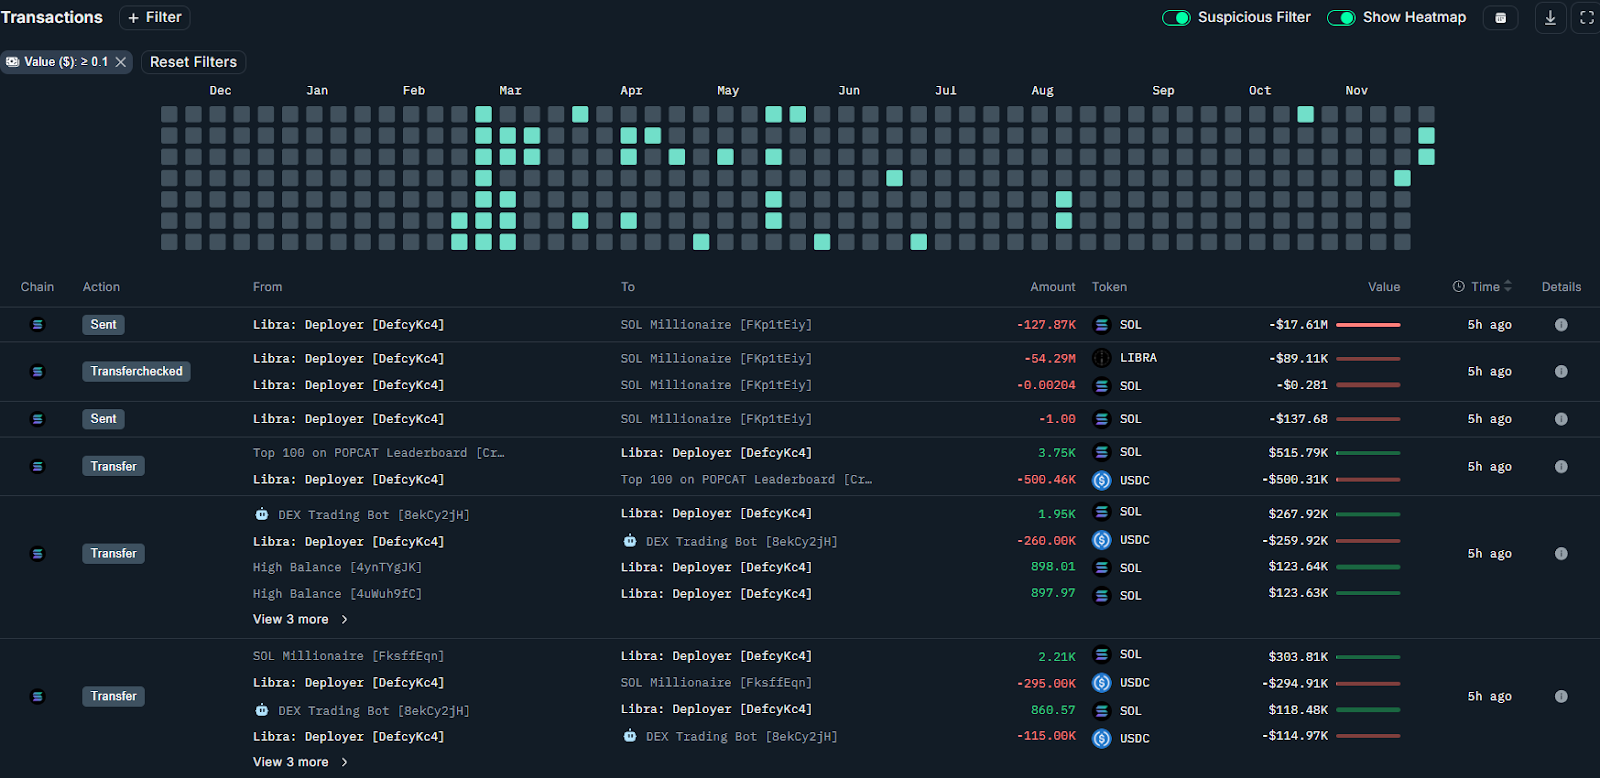Click the LIBRA token icon

pyautogui.click(x=1102, y=358)
